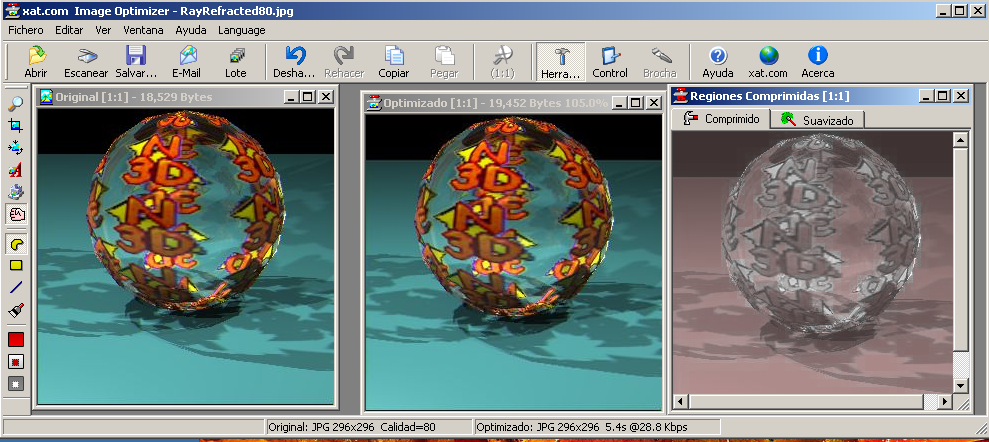Maximize the Original image window

[307, 96]
